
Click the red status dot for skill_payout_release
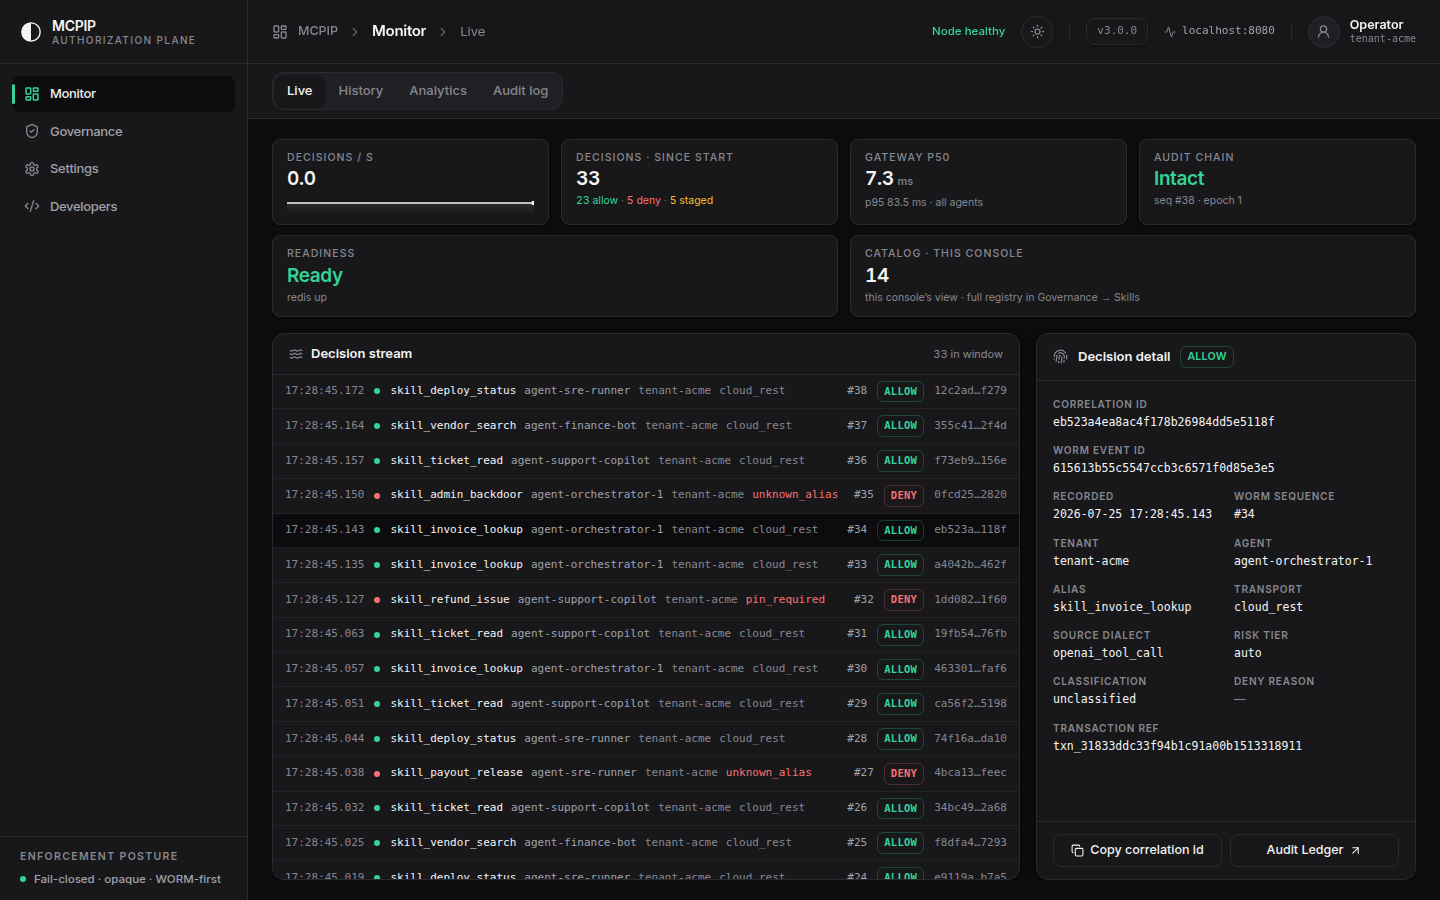tap(377, 774)
